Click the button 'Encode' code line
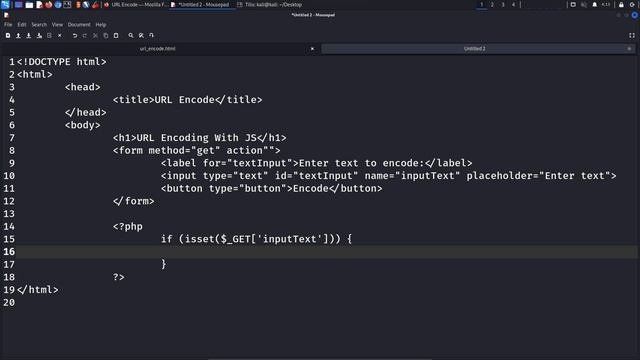Viewport: 640px width, 360px height. [x=271, y=188]
